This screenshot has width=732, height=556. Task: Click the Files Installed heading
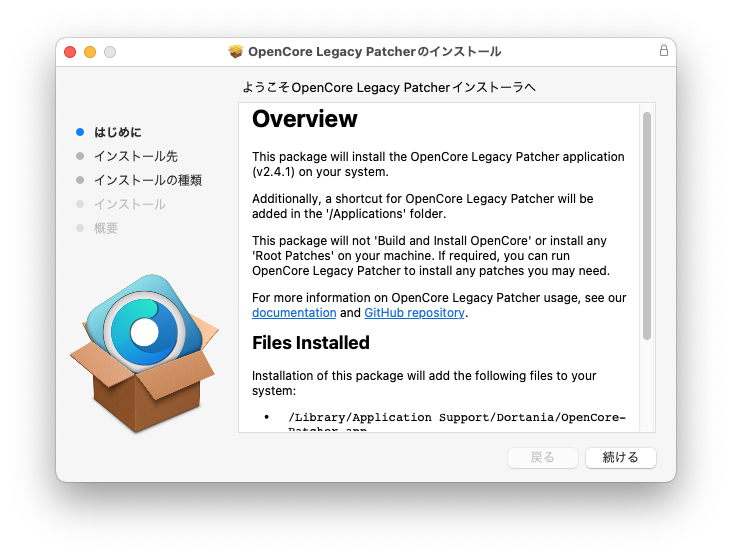click(310, 343)
